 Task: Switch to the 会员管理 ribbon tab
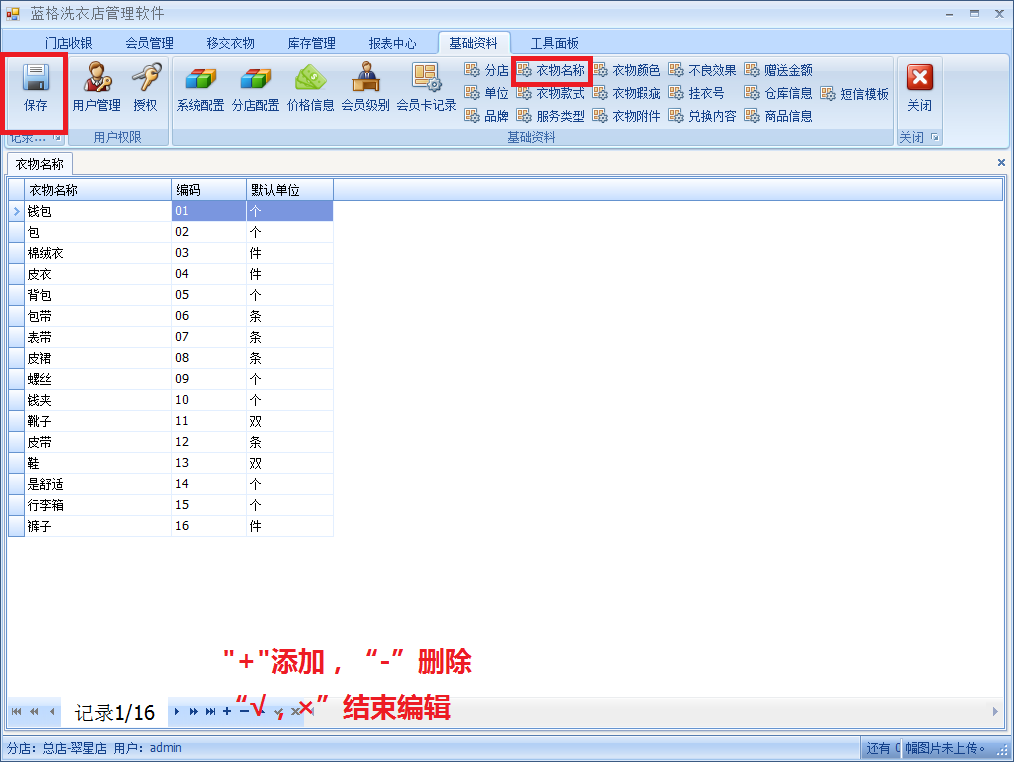point(149,43)
